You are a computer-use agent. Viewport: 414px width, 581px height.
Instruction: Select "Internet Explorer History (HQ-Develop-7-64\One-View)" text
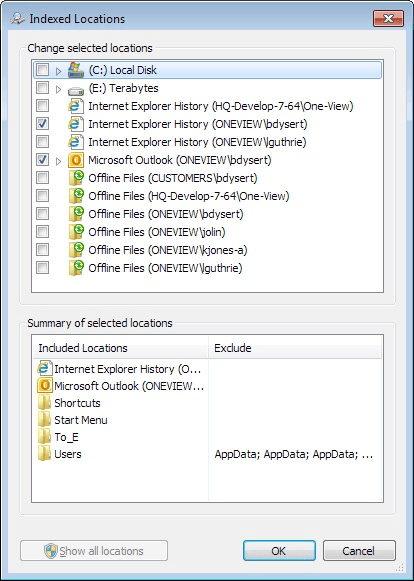(x=221, y=106)
